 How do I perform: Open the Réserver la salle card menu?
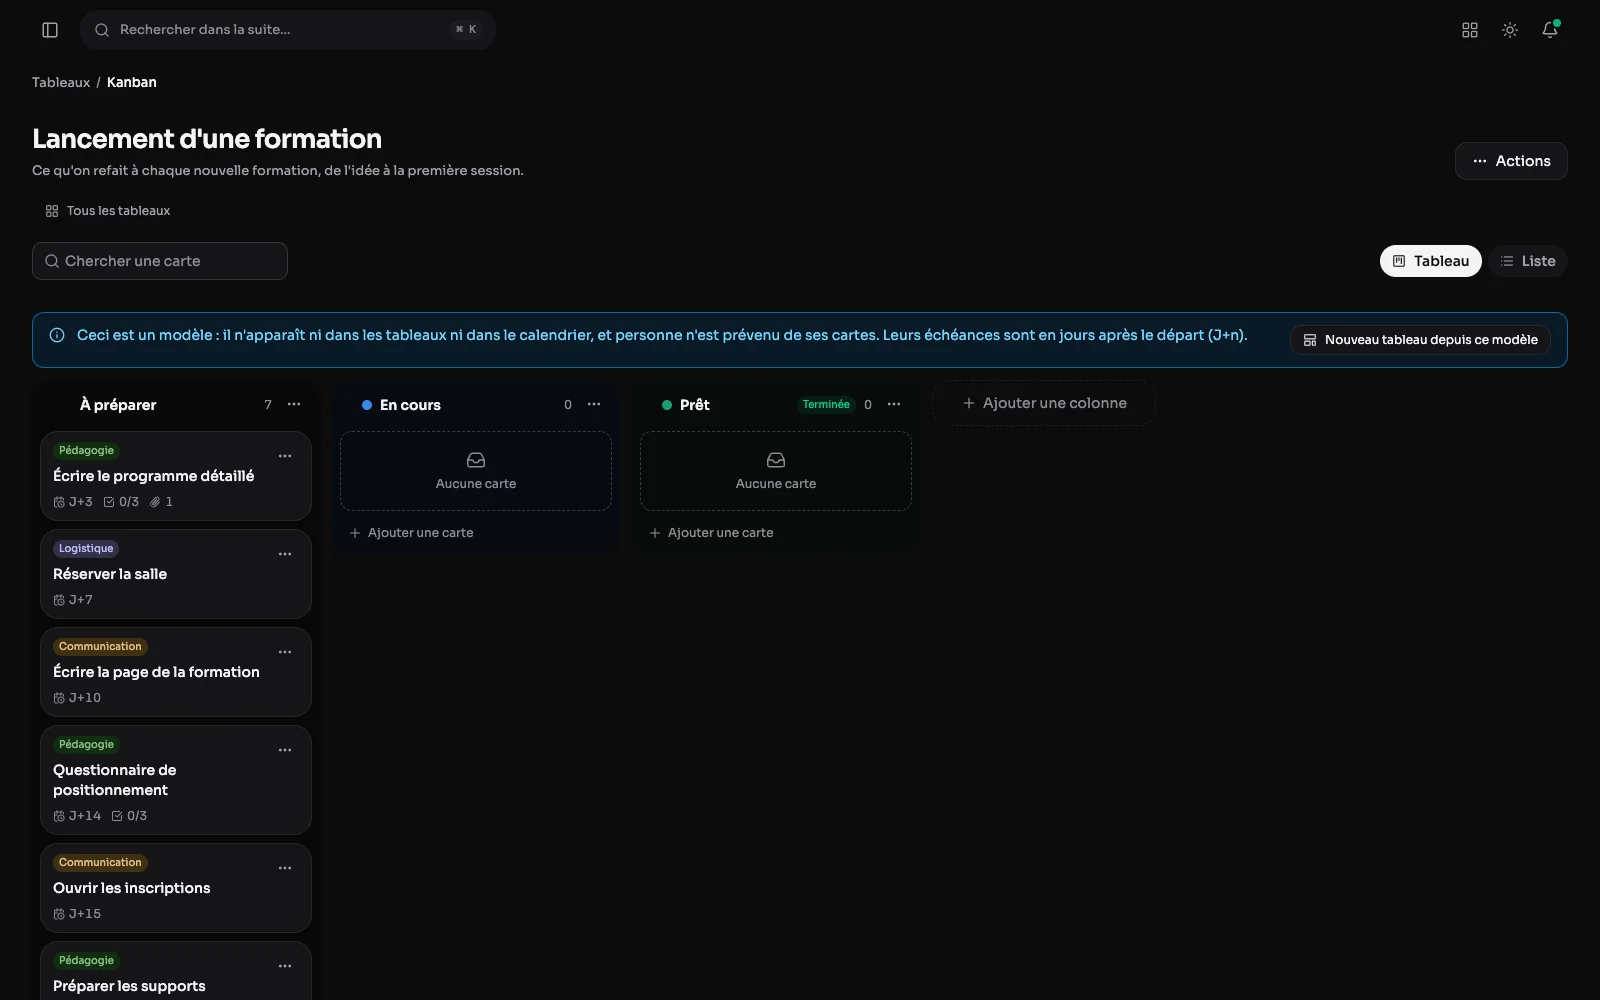(x=285, y=554)
